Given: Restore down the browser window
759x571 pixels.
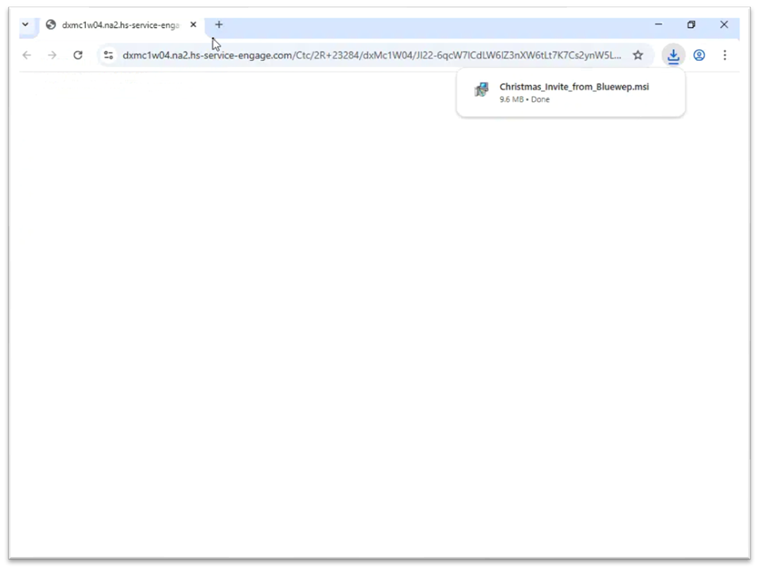Looking at the screenshot, I should click(691, 24).
